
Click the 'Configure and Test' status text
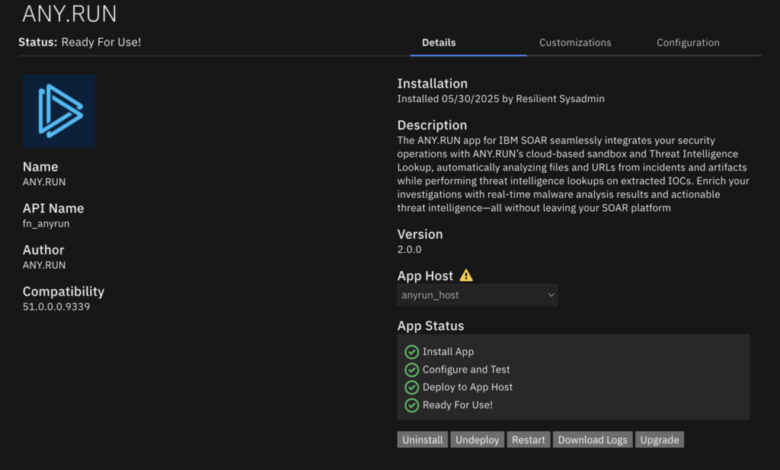pyautogui.click(x=466, y=370)
